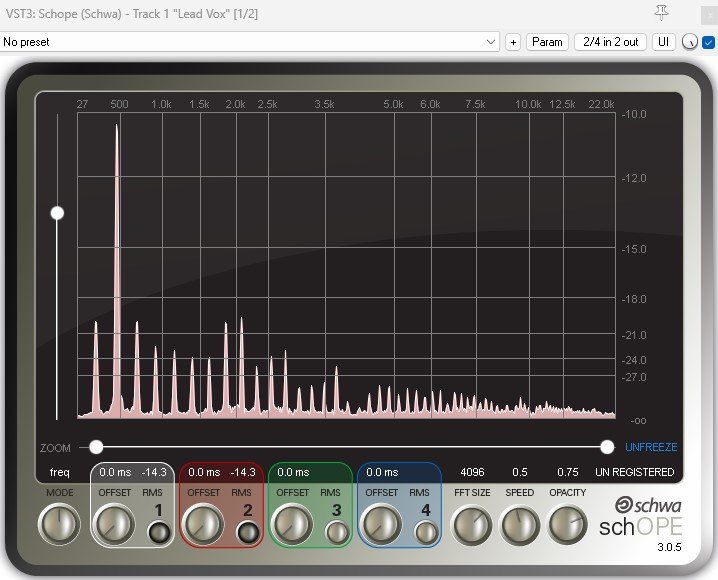This screenshot has width=718, height=580.
Task: Click the Param button
Action: pyautogui.click(x=547, y=42)
